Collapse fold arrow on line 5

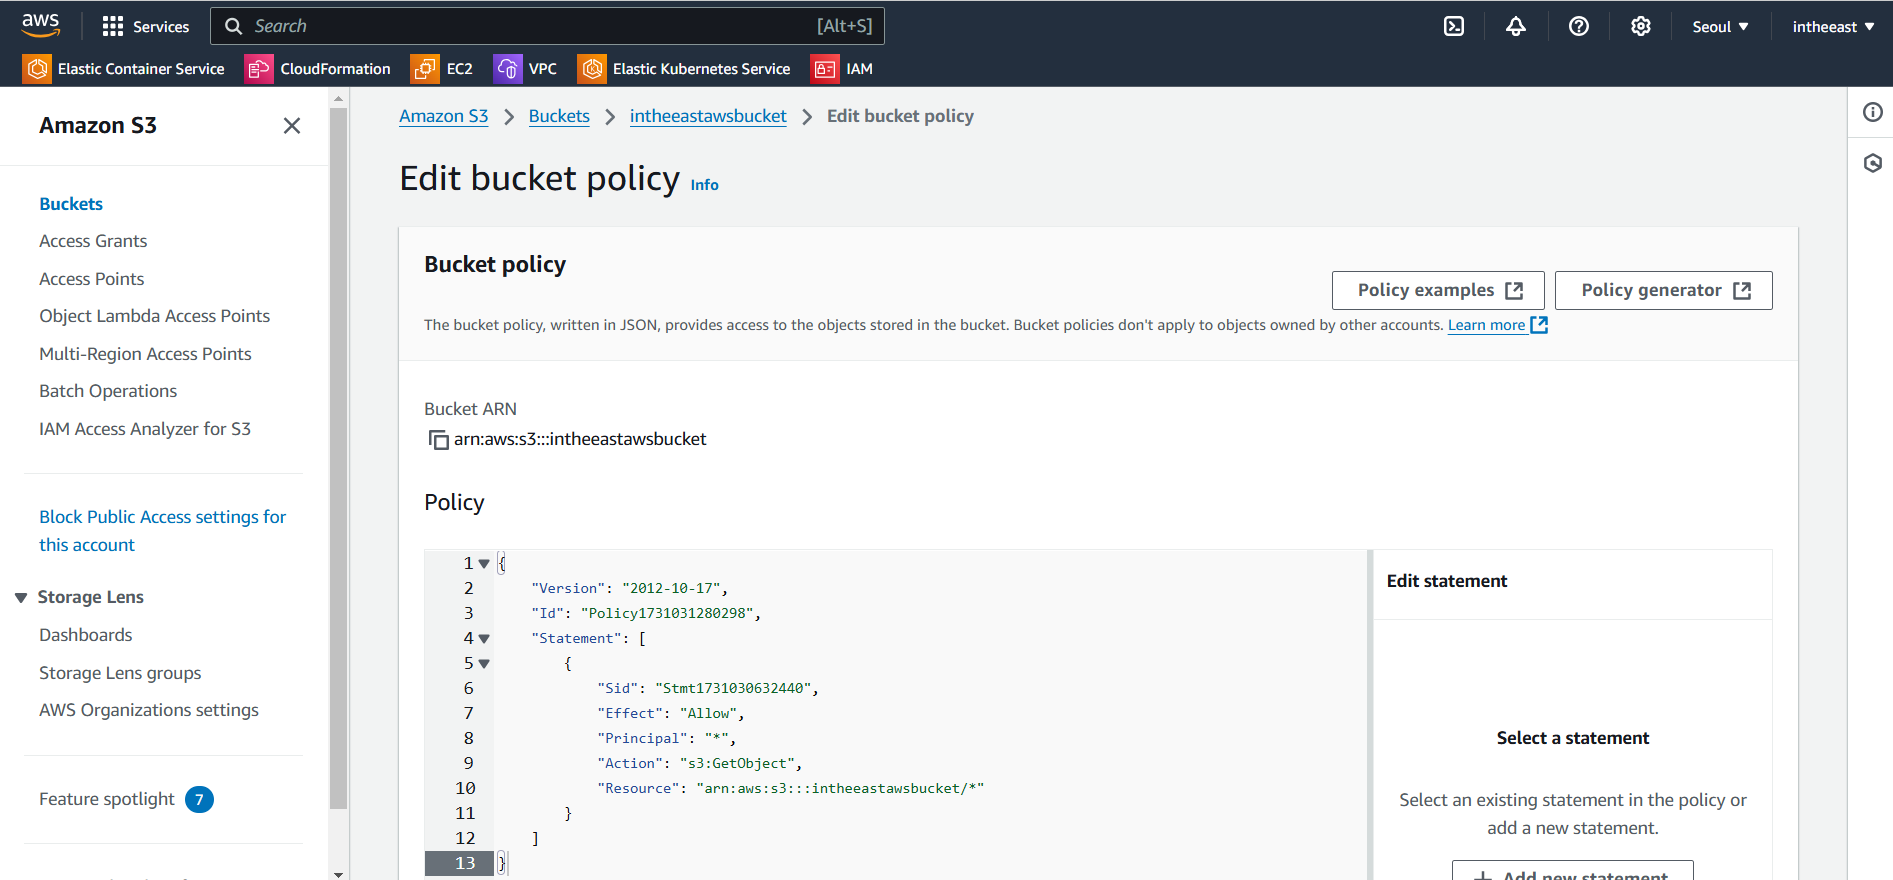[484, 664]
